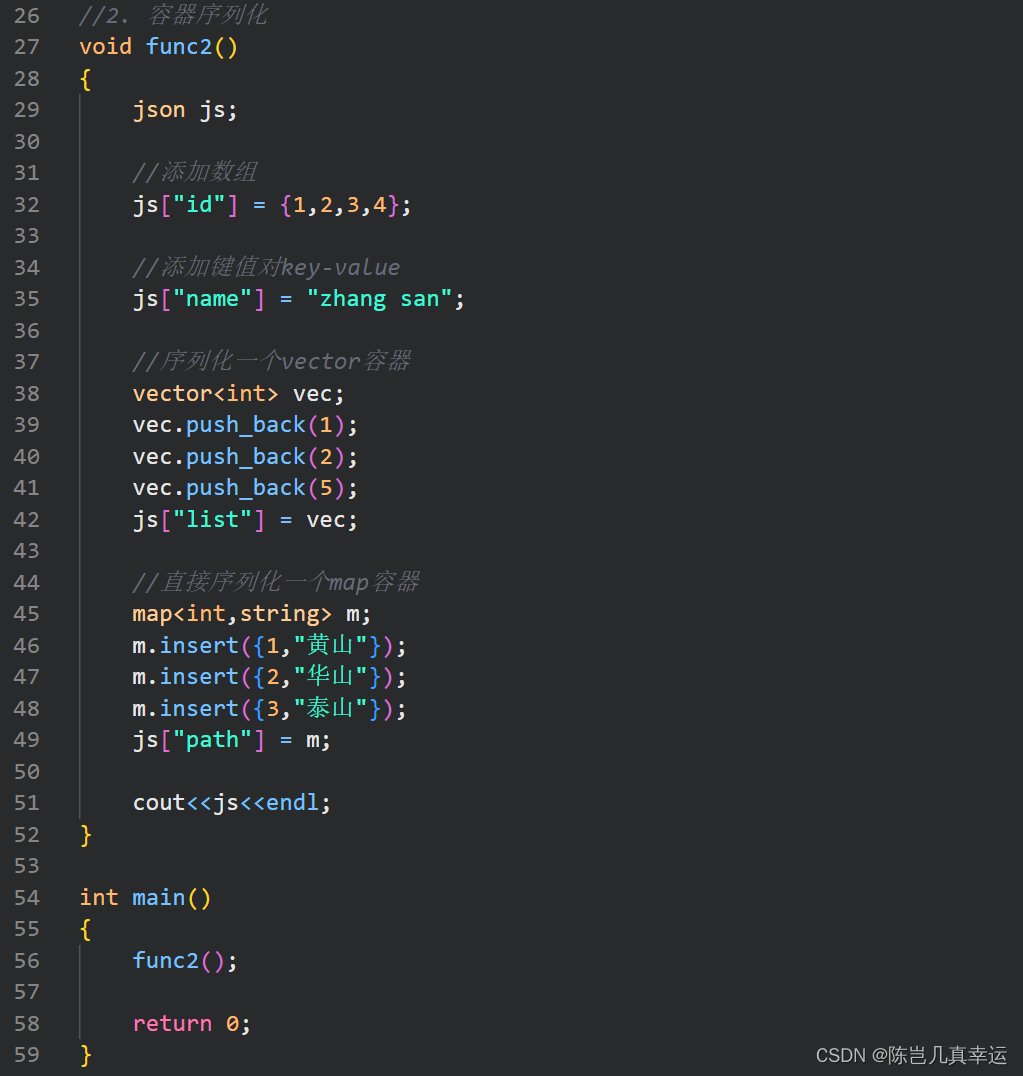1023x1076 pixels.
Task: Click the comment '//添加键值对key-value'
Action: pos(266,266)
